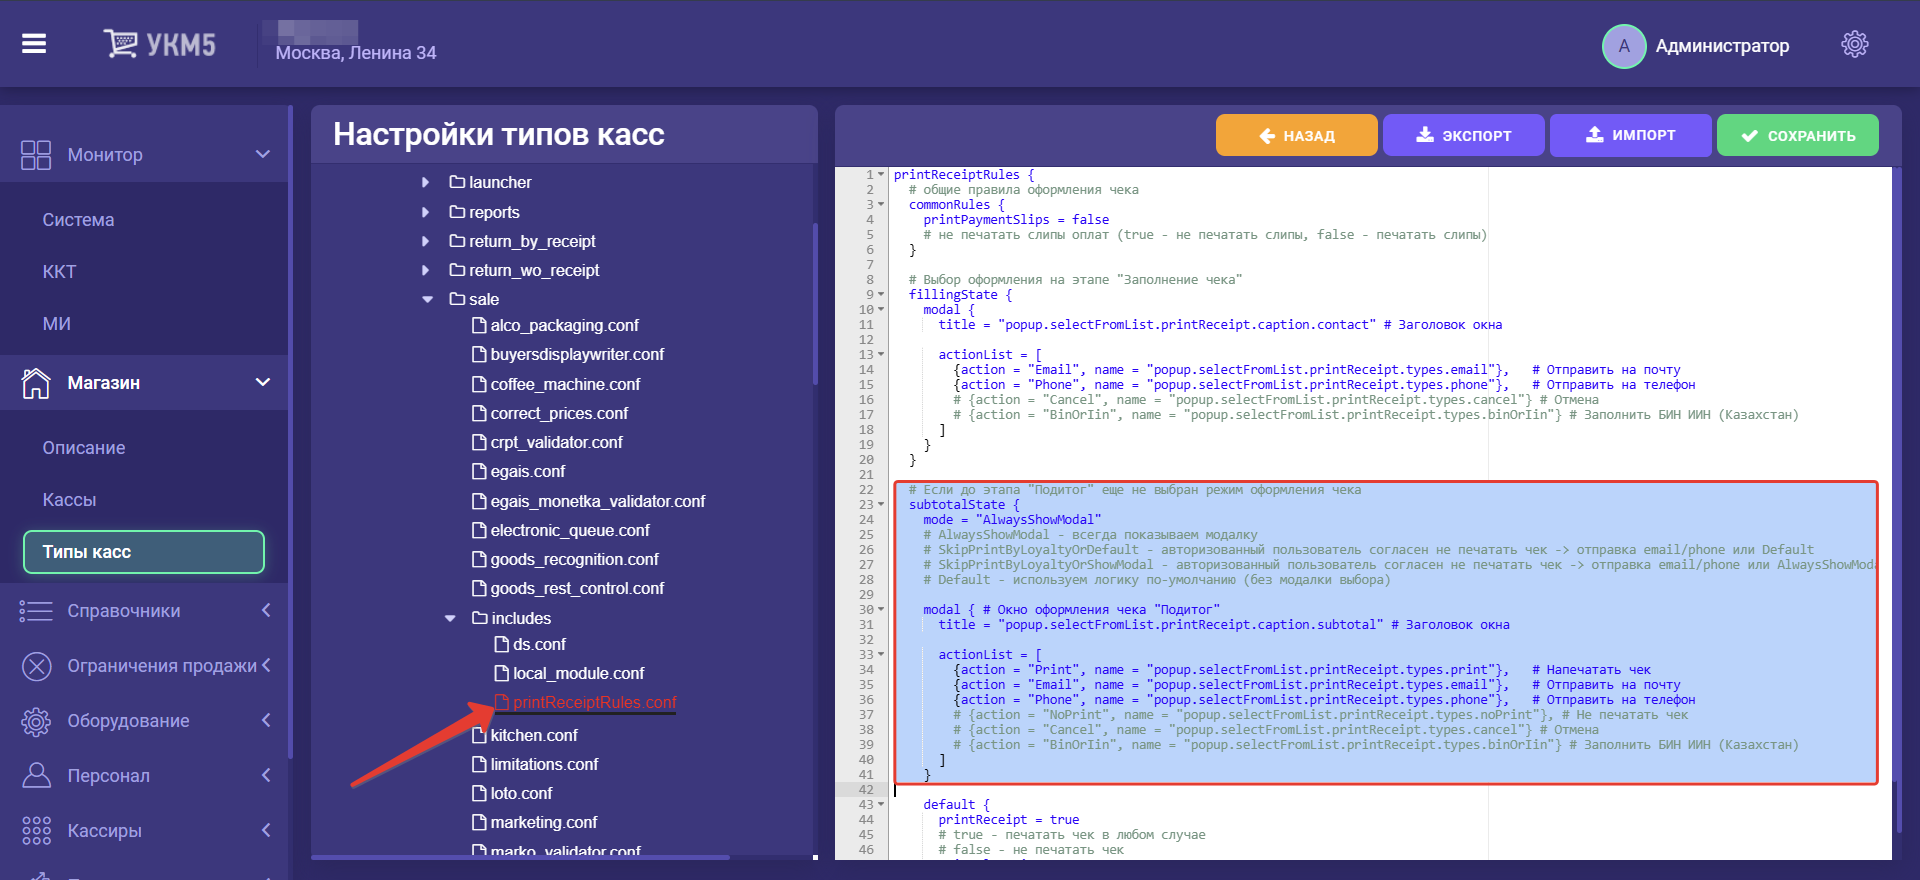Fold code at line 23 subtotalState

881,504
